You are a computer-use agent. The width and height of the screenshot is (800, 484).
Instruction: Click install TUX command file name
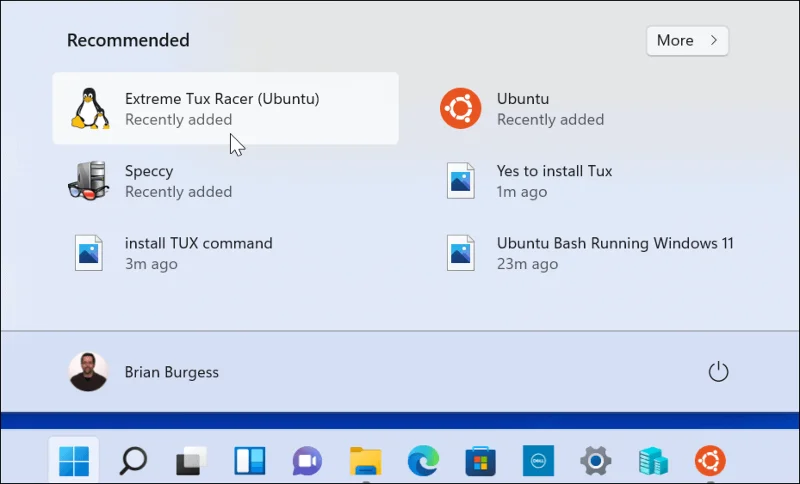[x=198, y=243]
